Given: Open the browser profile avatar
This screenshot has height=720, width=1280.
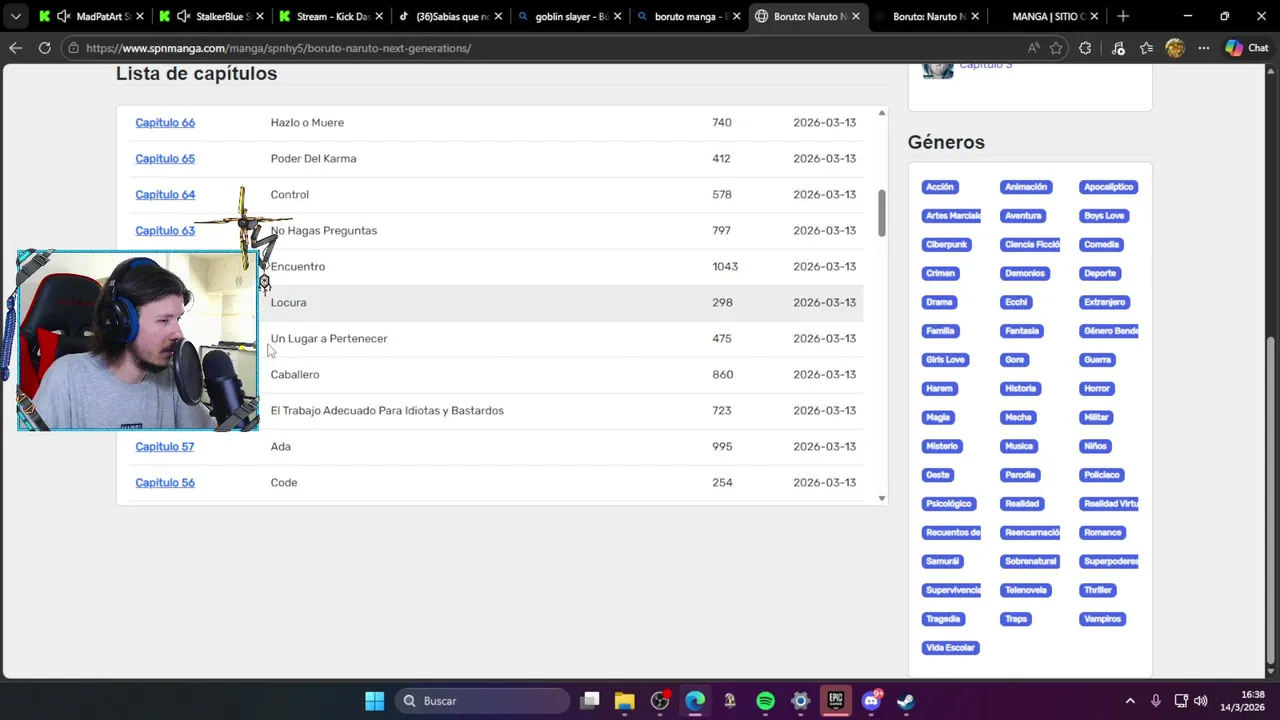Looking at the screenshot, I should pos(1175,48).
